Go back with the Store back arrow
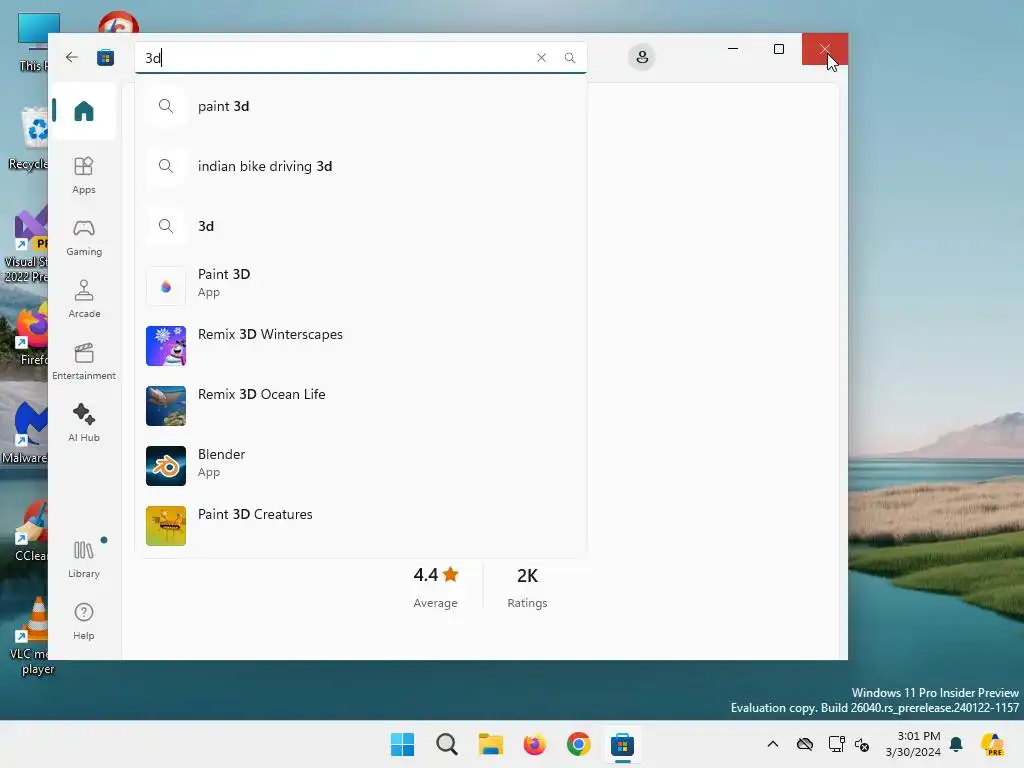 click(x=72, y=57)
